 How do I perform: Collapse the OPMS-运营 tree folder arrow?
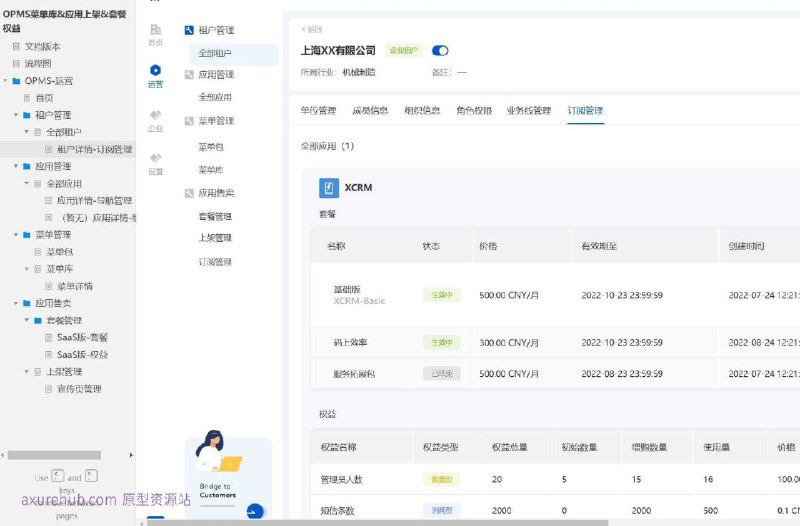5,81
